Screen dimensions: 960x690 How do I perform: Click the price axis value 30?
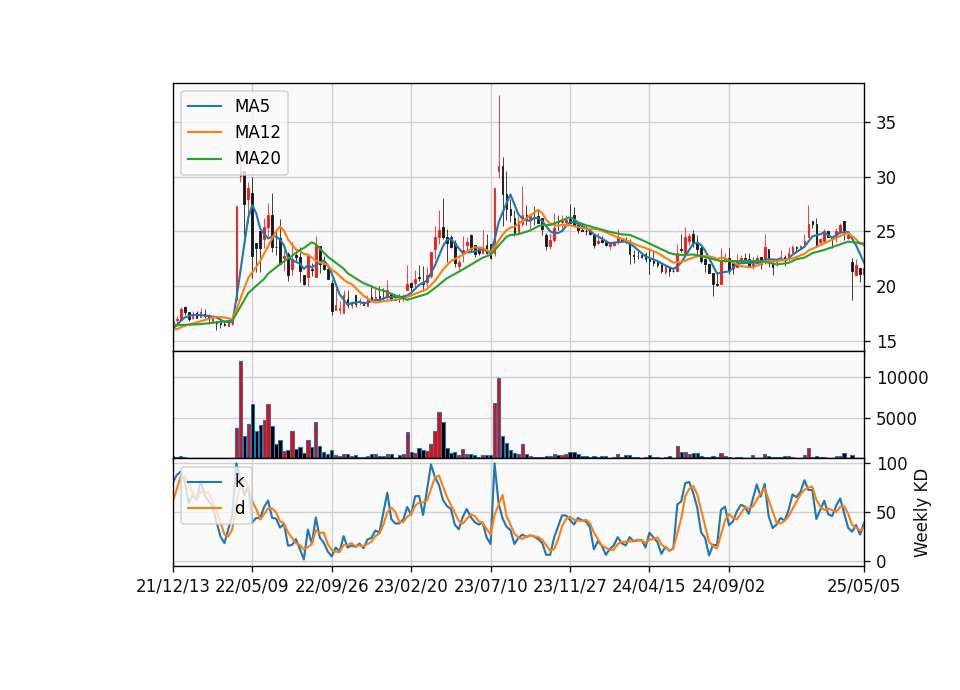tap(886, 178)
